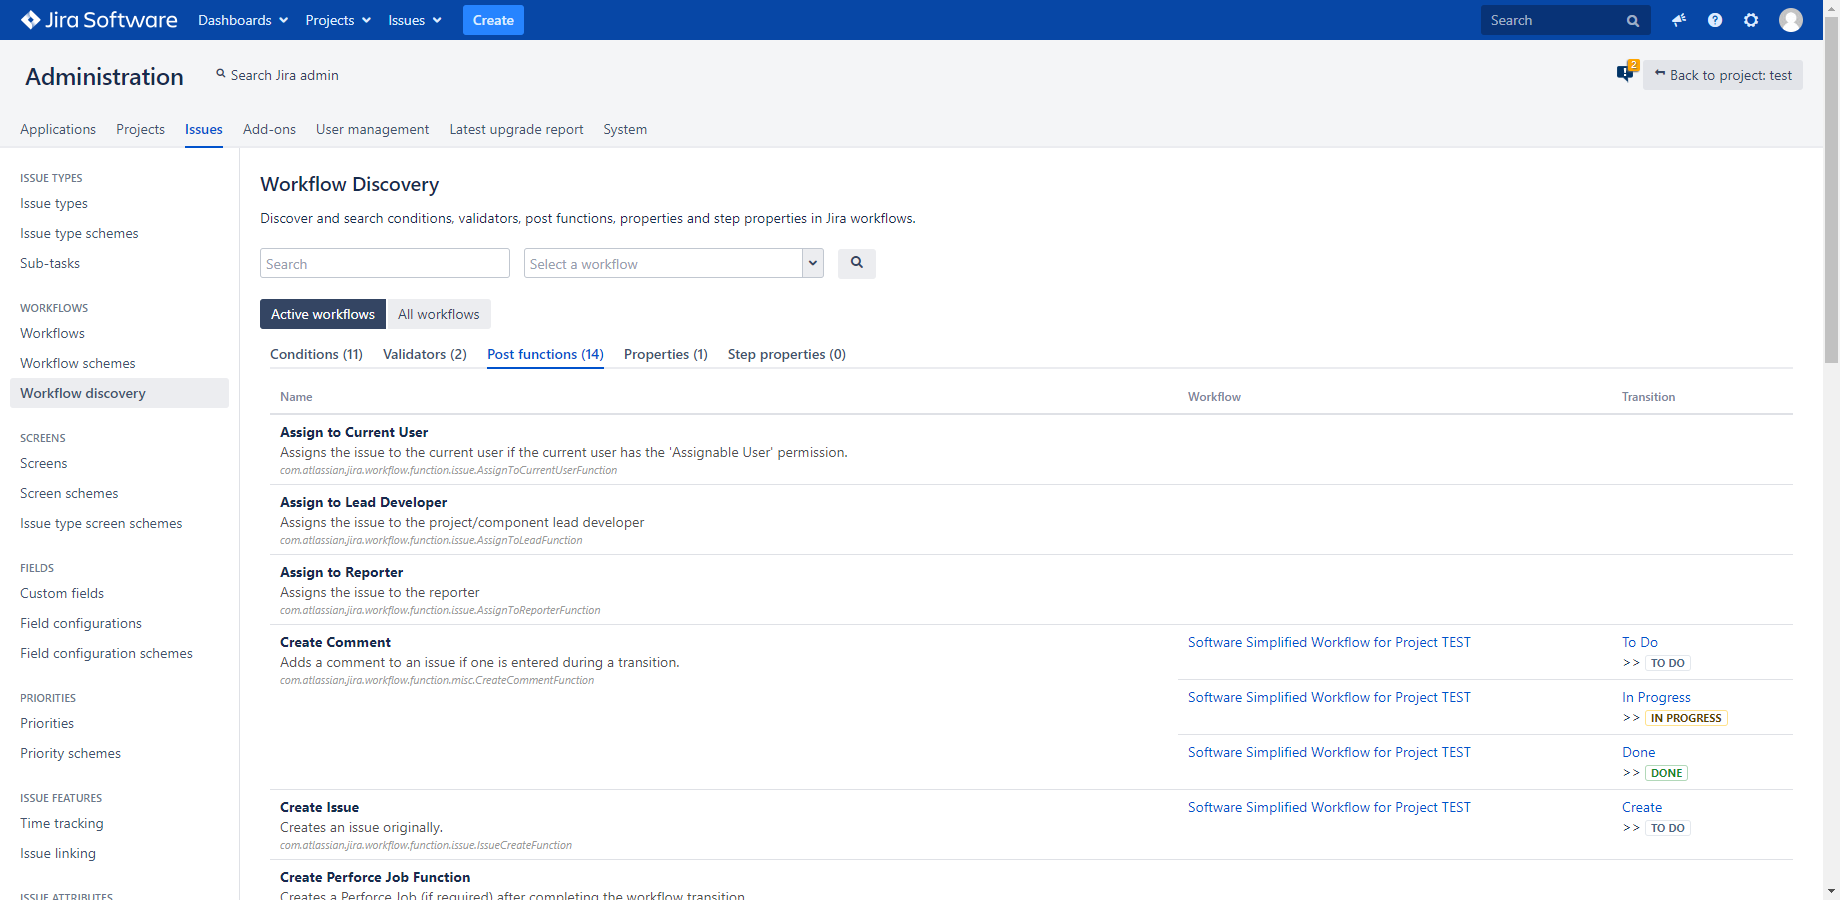Open Custom fields in sidebar

click(62, 593)
